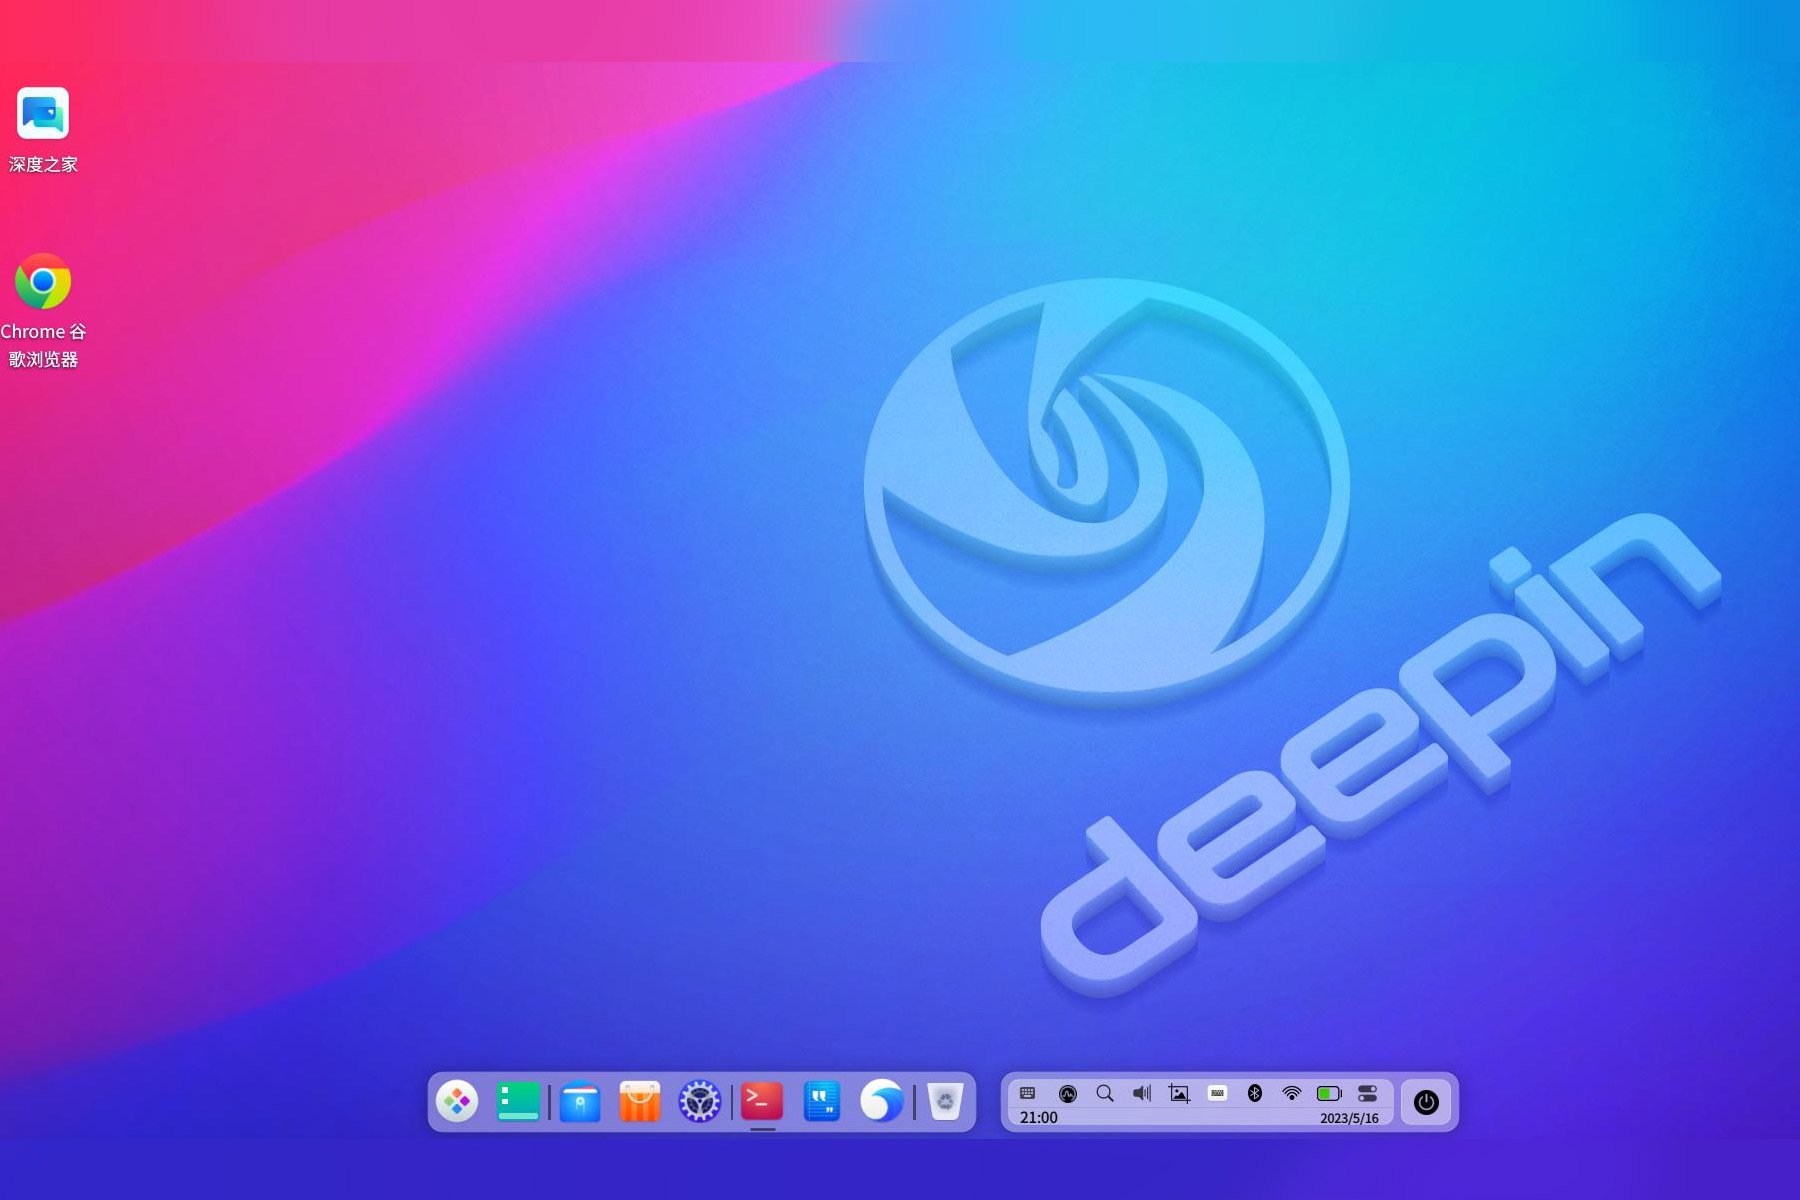Switch to the red terminal dock icon

pyautogui.click(x=762, y=1101)
